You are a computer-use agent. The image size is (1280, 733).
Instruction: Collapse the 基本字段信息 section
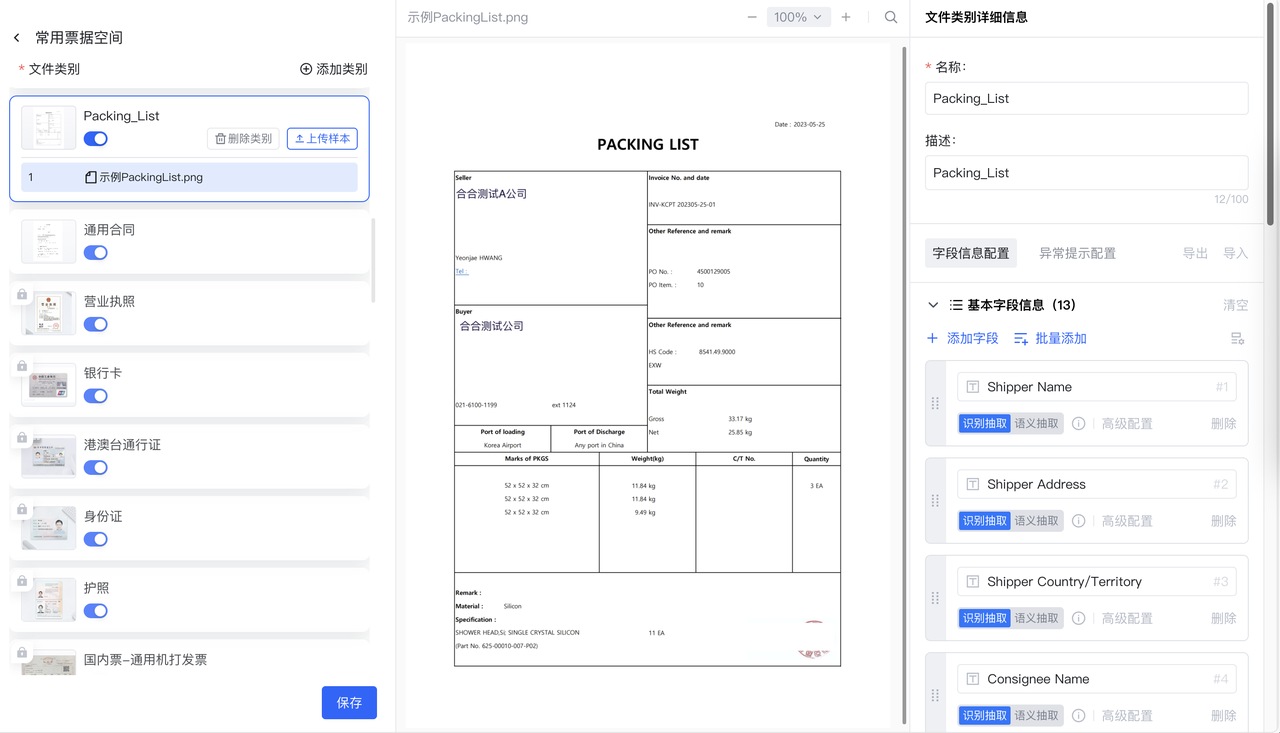[x=933, y=305]
